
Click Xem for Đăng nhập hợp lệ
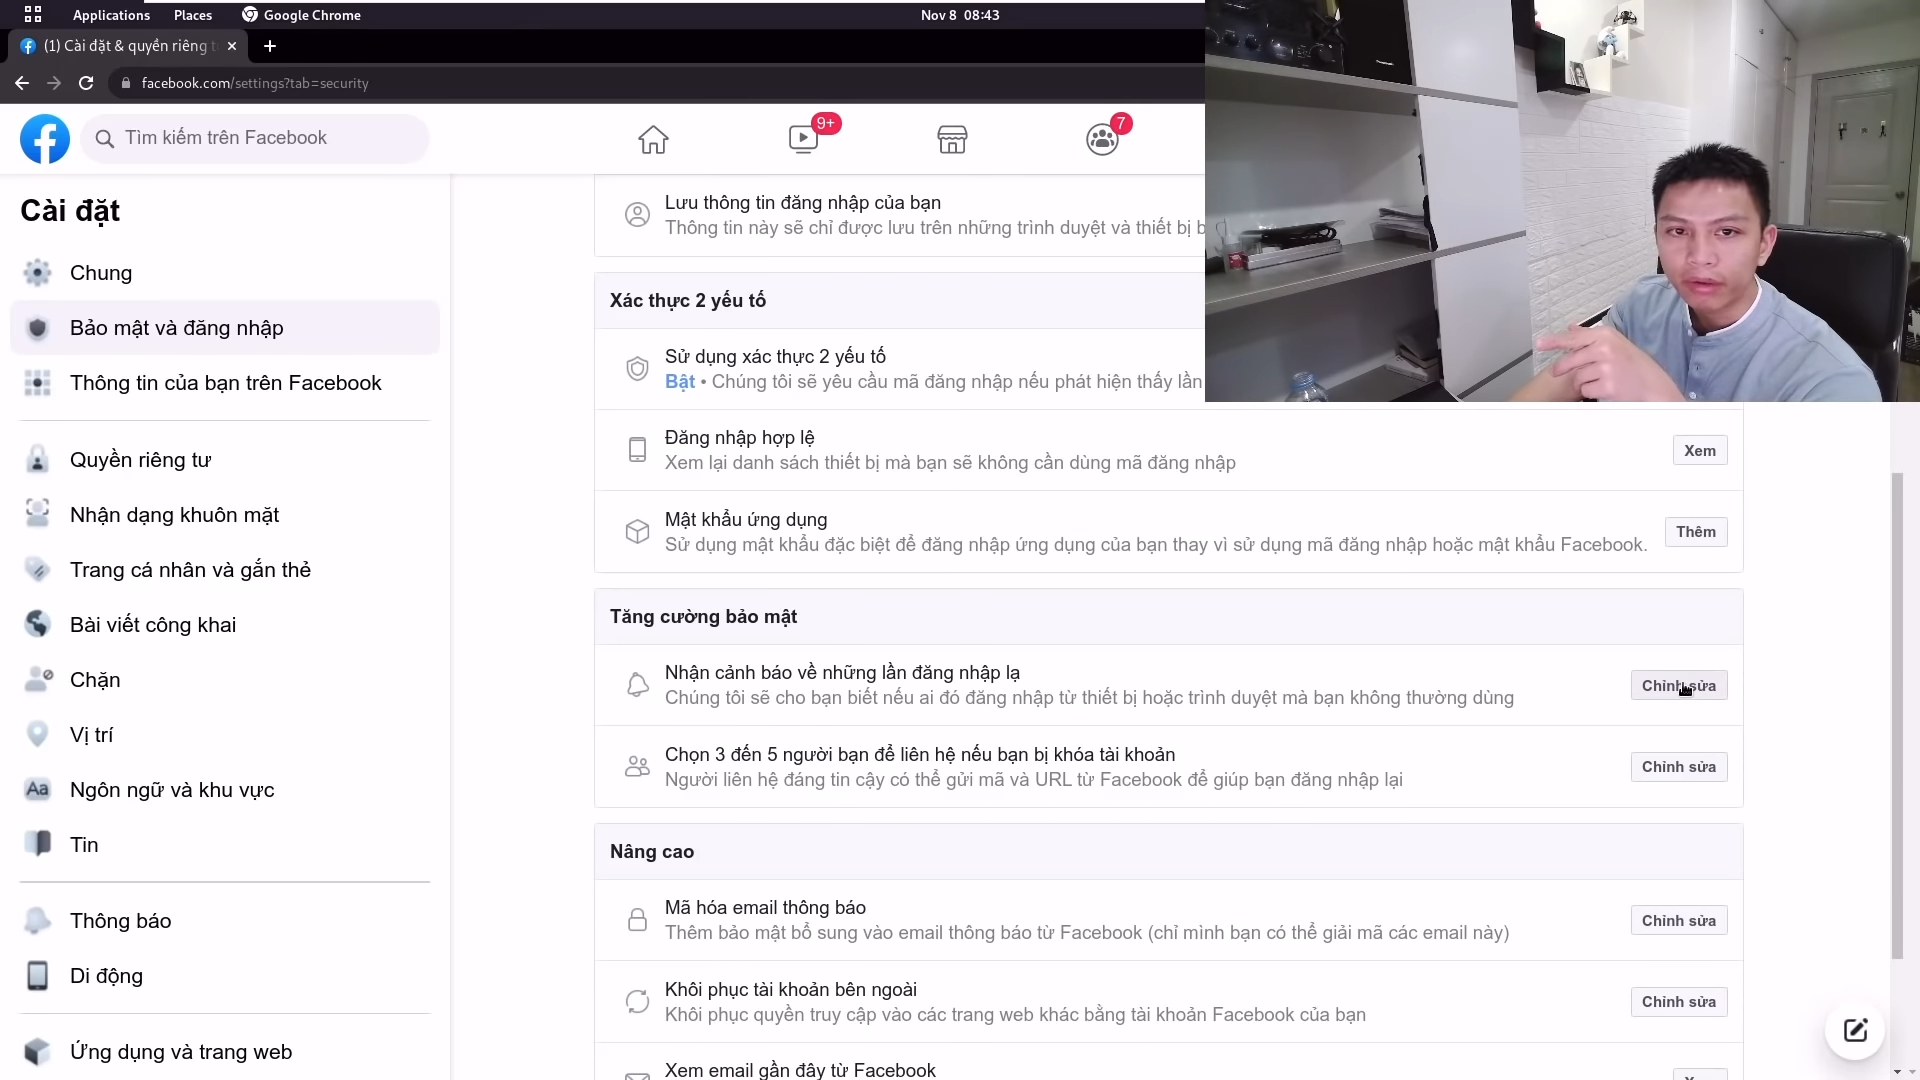coord(1700,450)
